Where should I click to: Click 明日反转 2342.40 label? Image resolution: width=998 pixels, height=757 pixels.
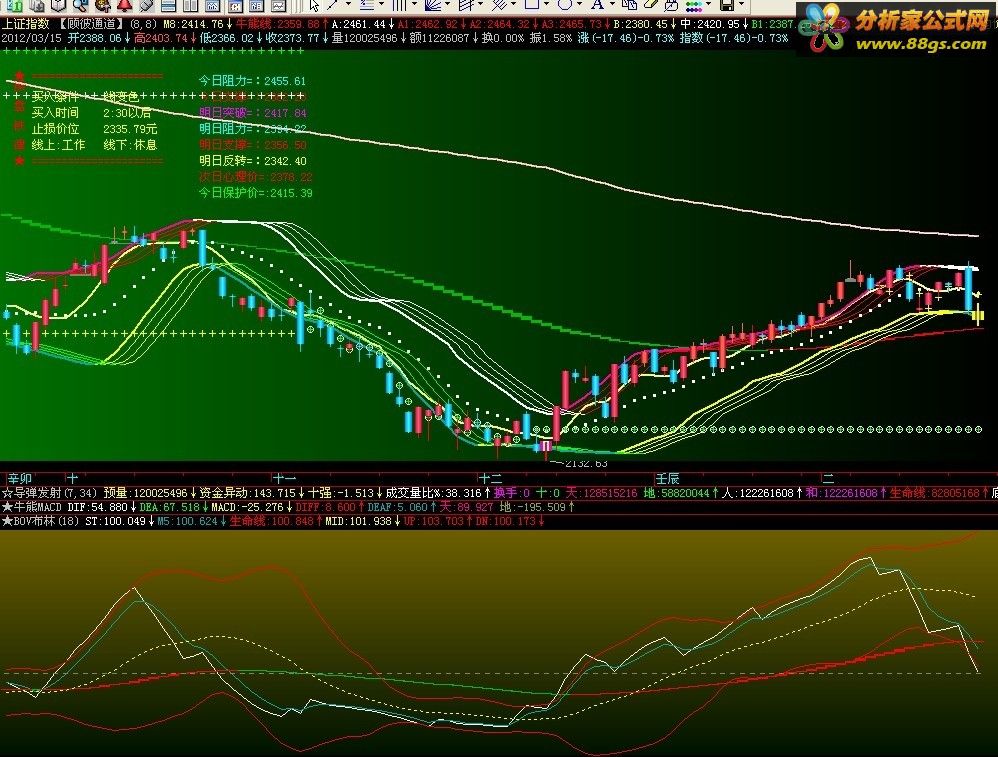(x=253, y=160)
